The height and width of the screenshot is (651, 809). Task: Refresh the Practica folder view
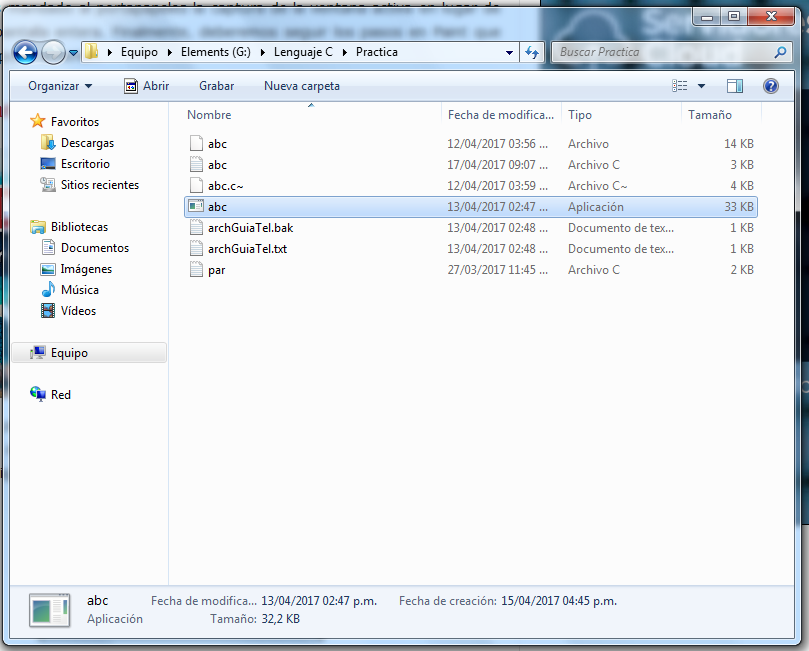point(532,52)
